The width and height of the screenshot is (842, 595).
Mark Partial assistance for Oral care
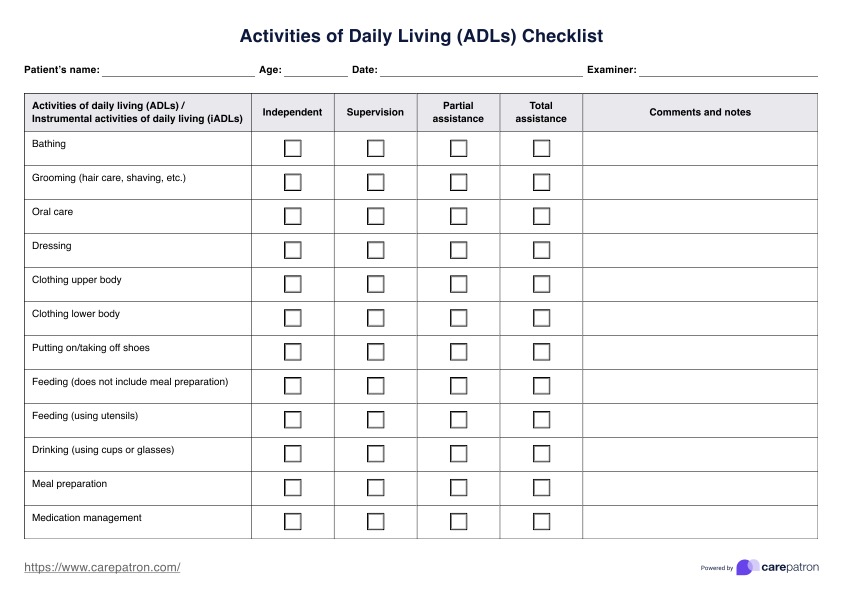(458, 217)
